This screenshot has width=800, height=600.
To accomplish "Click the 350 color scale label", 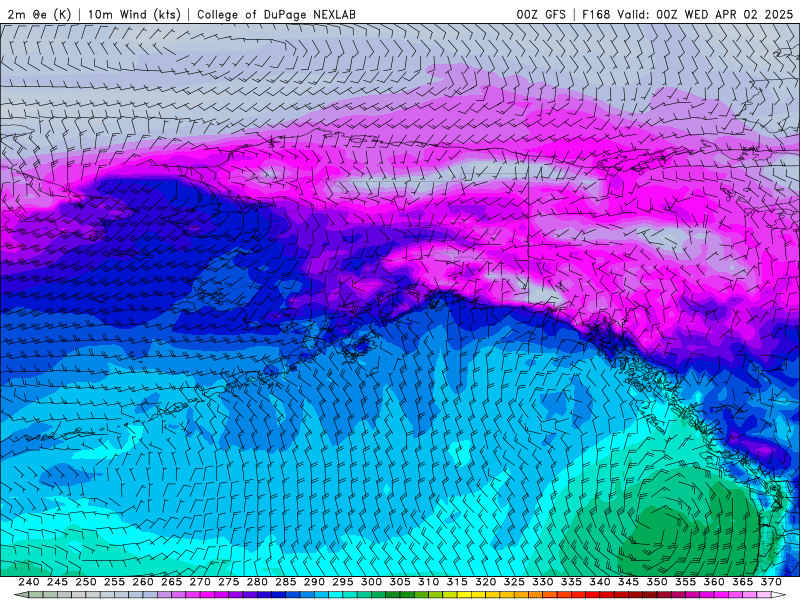I will pos(657,582).
